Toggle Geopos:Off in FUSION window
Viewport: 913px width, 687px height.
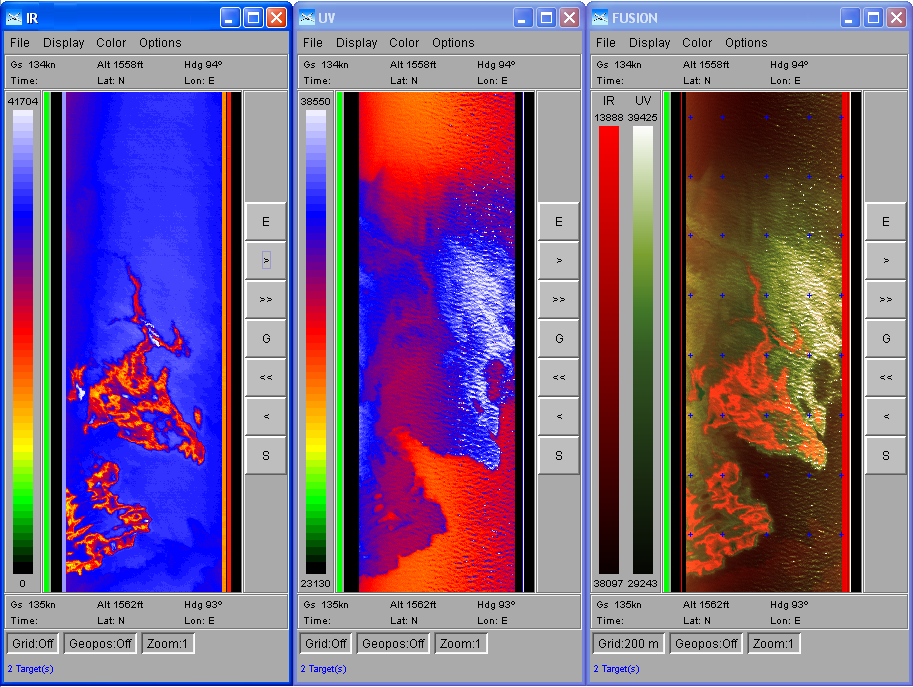click(706, 643)
